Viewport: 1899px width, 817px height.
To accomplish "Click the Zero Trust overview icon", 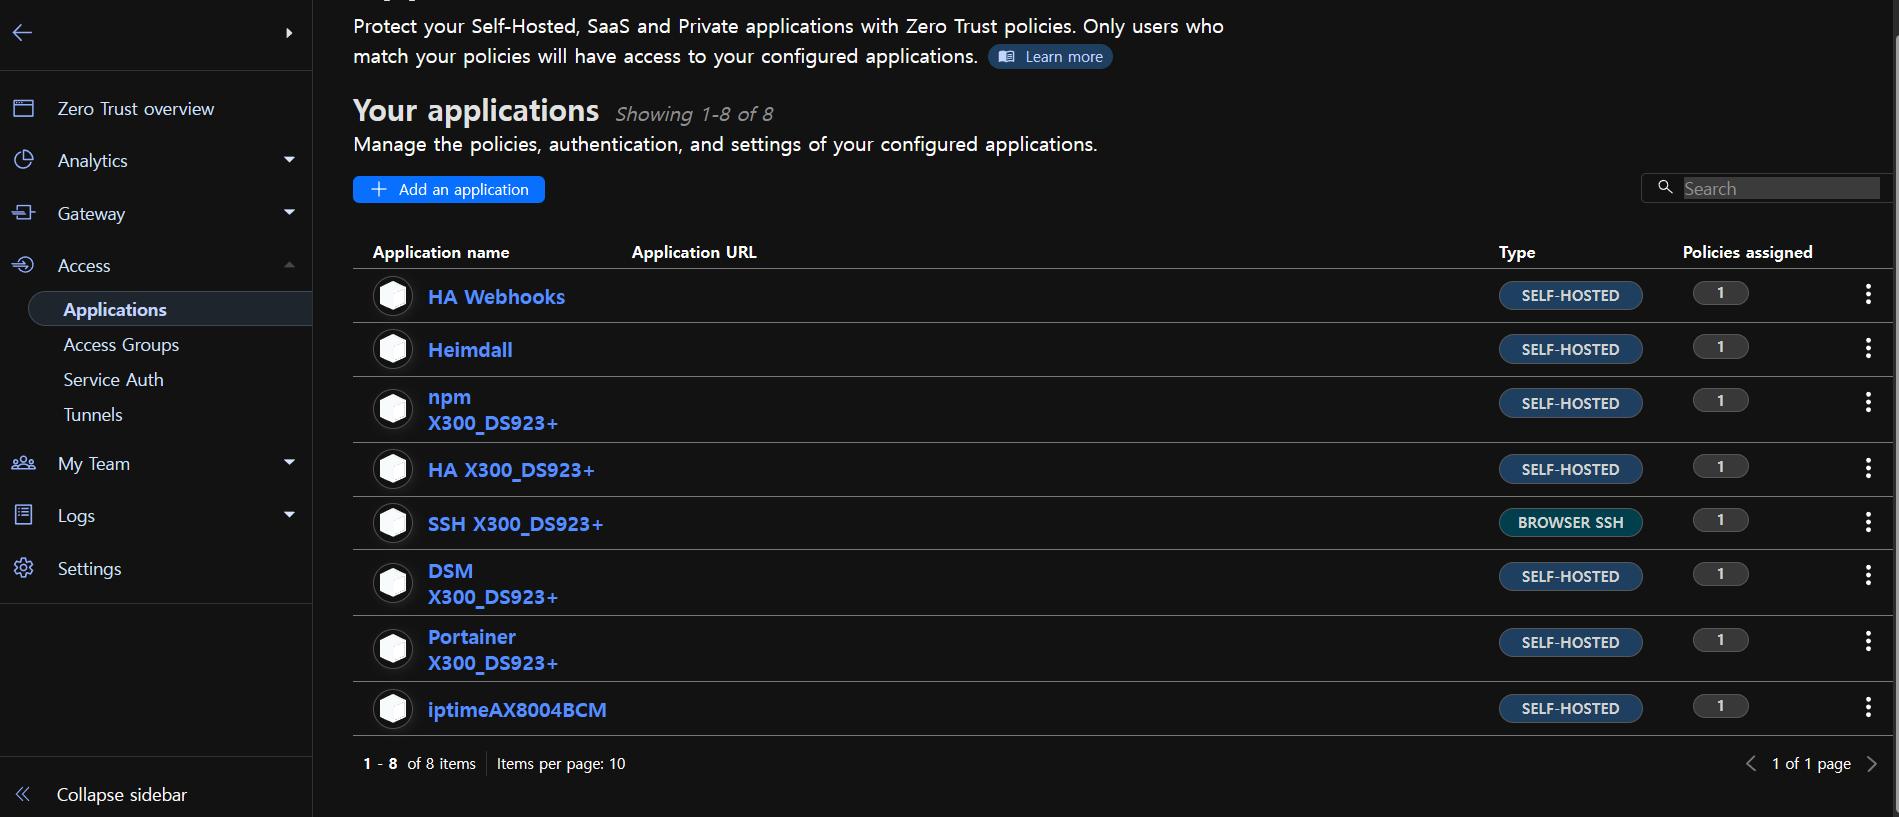I will click(x=24, y=108).
